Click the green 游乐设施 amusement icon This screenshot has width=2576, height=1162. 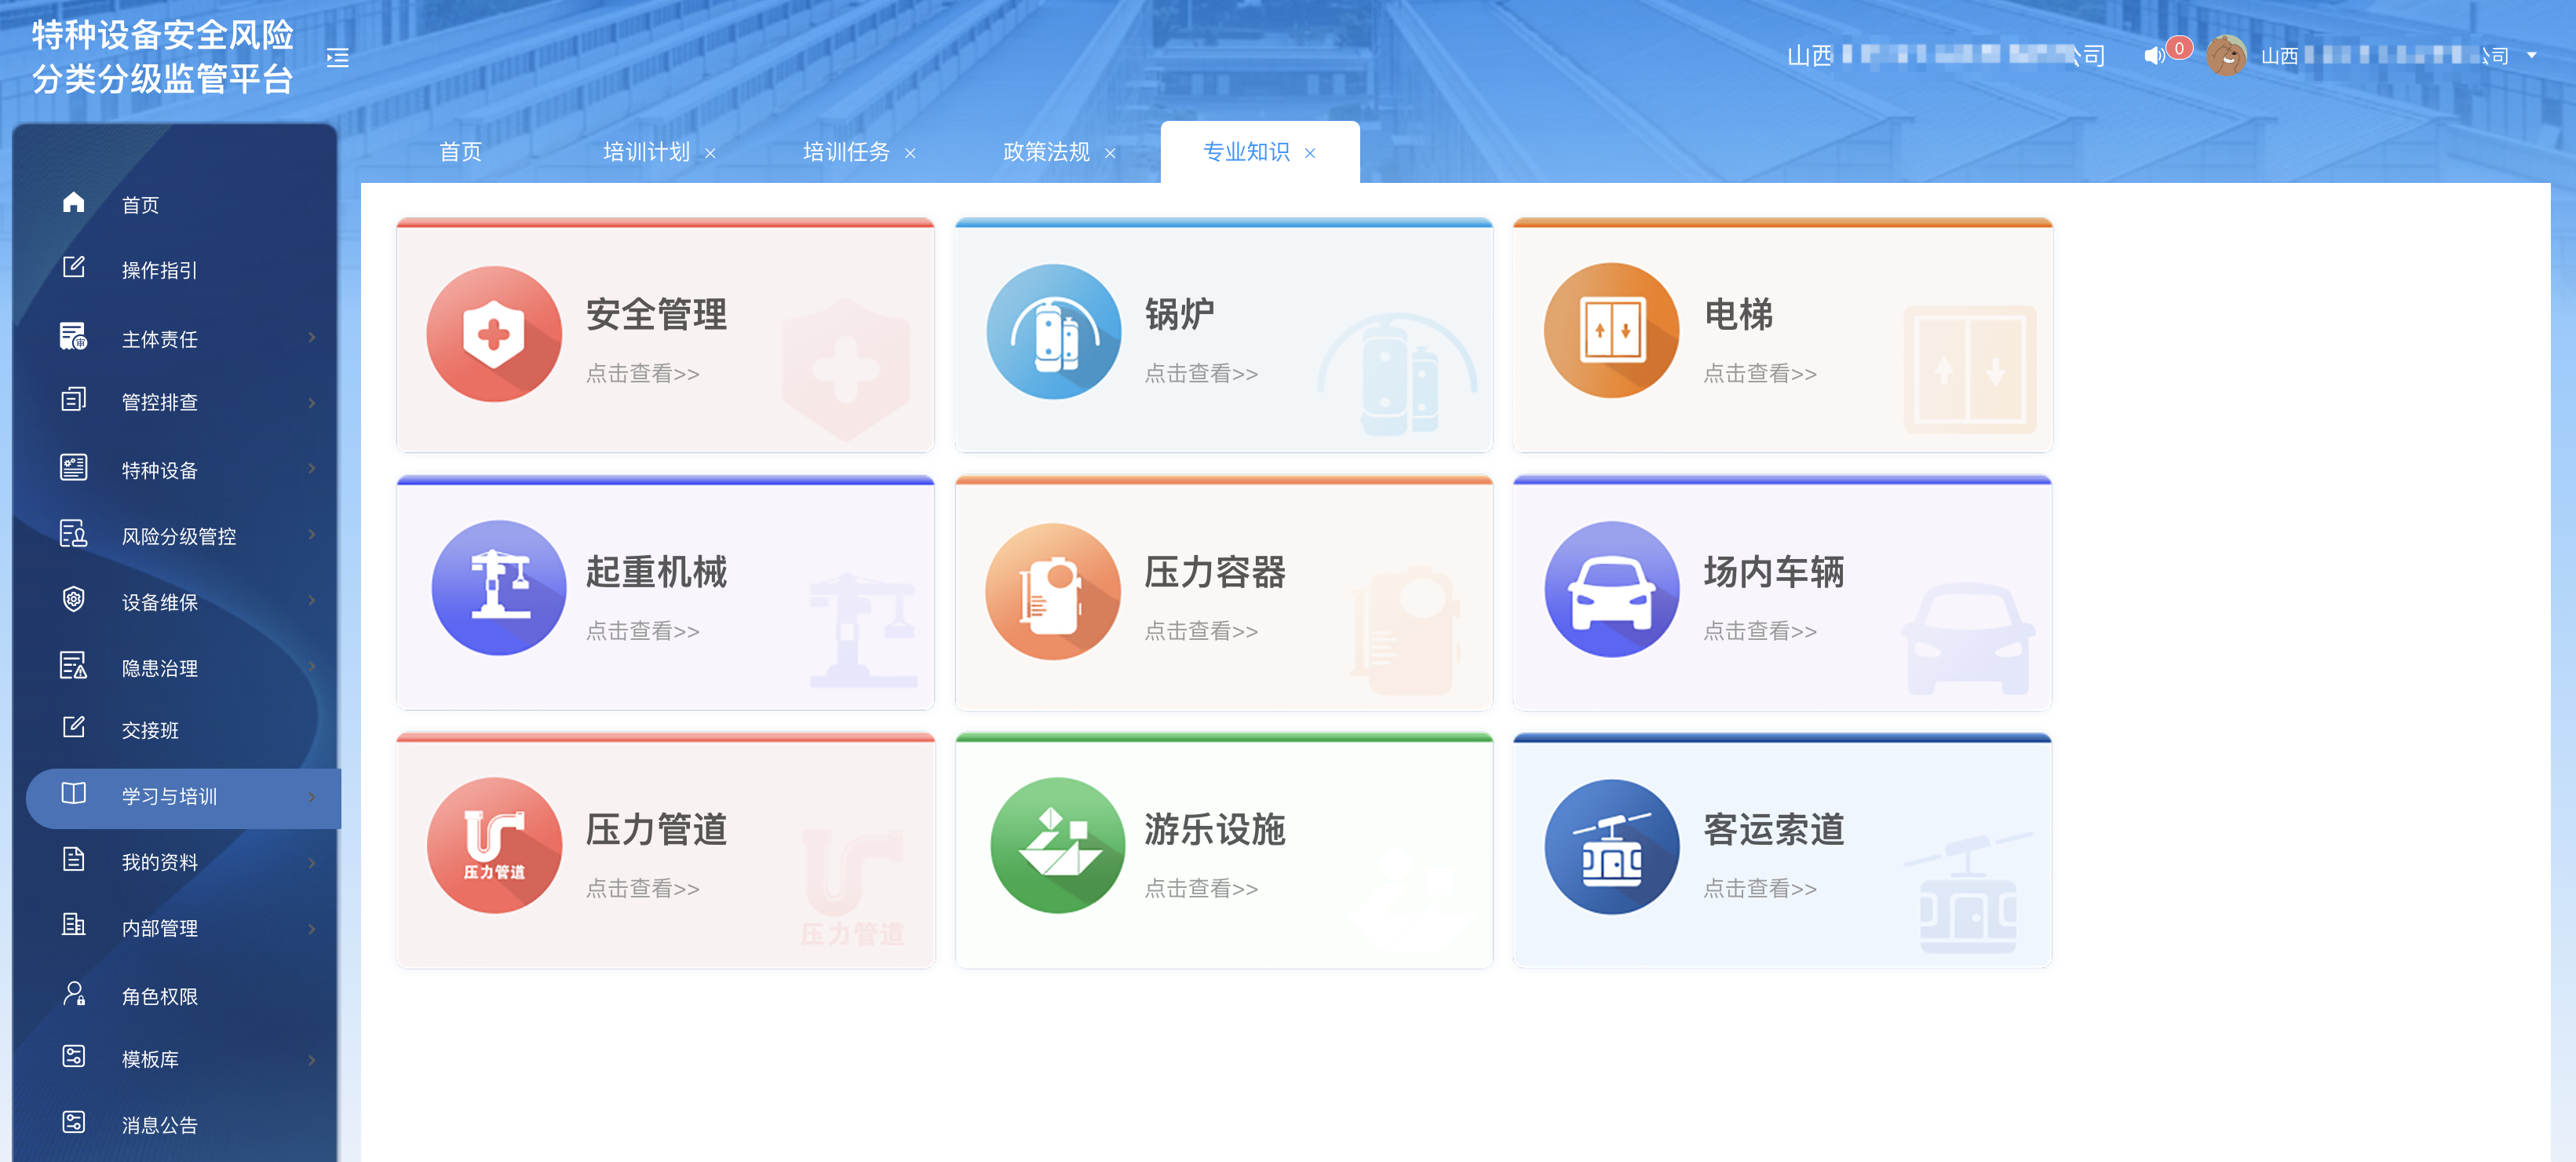click(x=1057, y=846)
